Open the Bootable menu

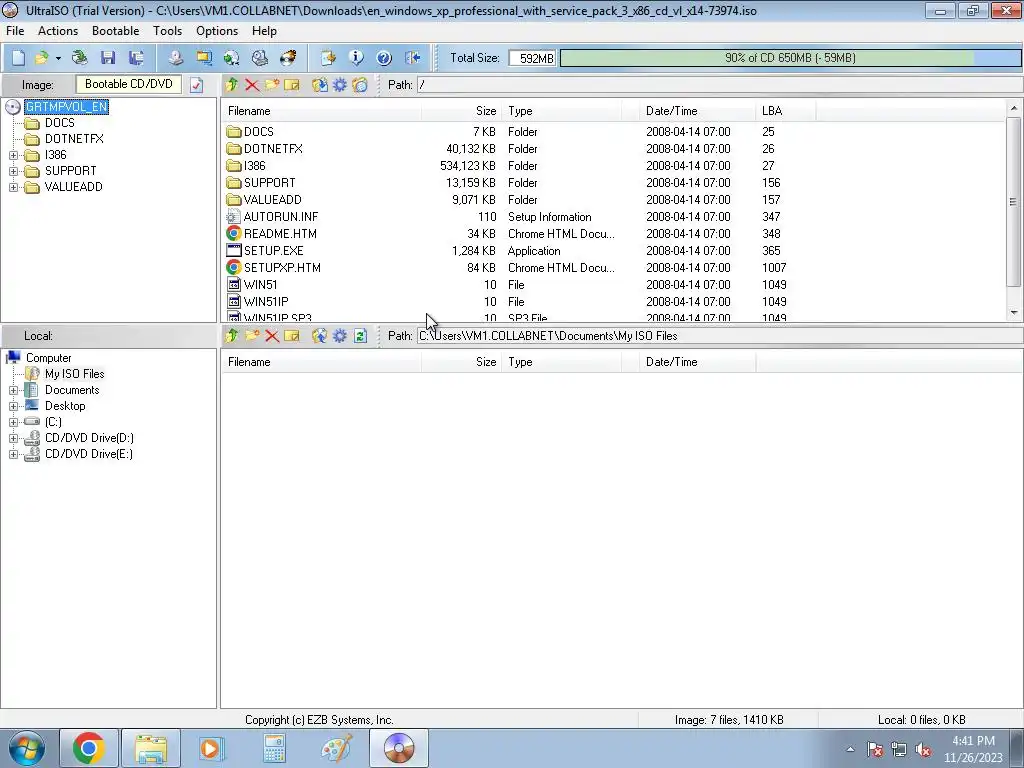pos(116,31)
